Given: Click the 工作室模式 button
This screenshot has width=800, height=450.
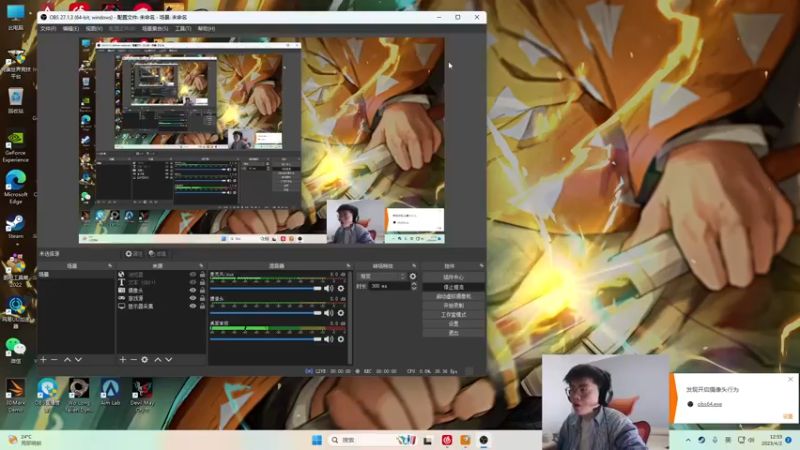Looking at the screenshot, I should [454, 315].
